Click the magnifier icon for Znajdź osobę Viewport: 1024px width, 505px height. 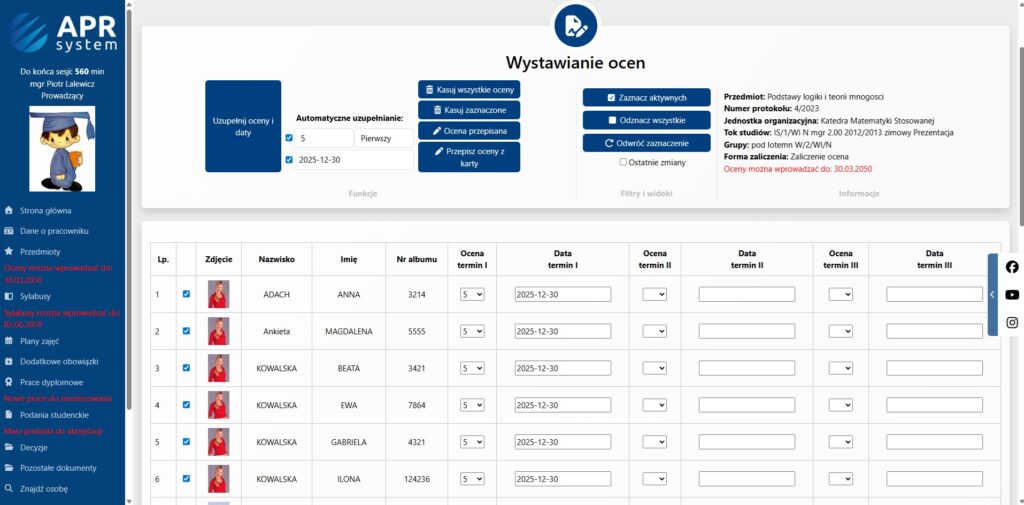coord(9,489)
